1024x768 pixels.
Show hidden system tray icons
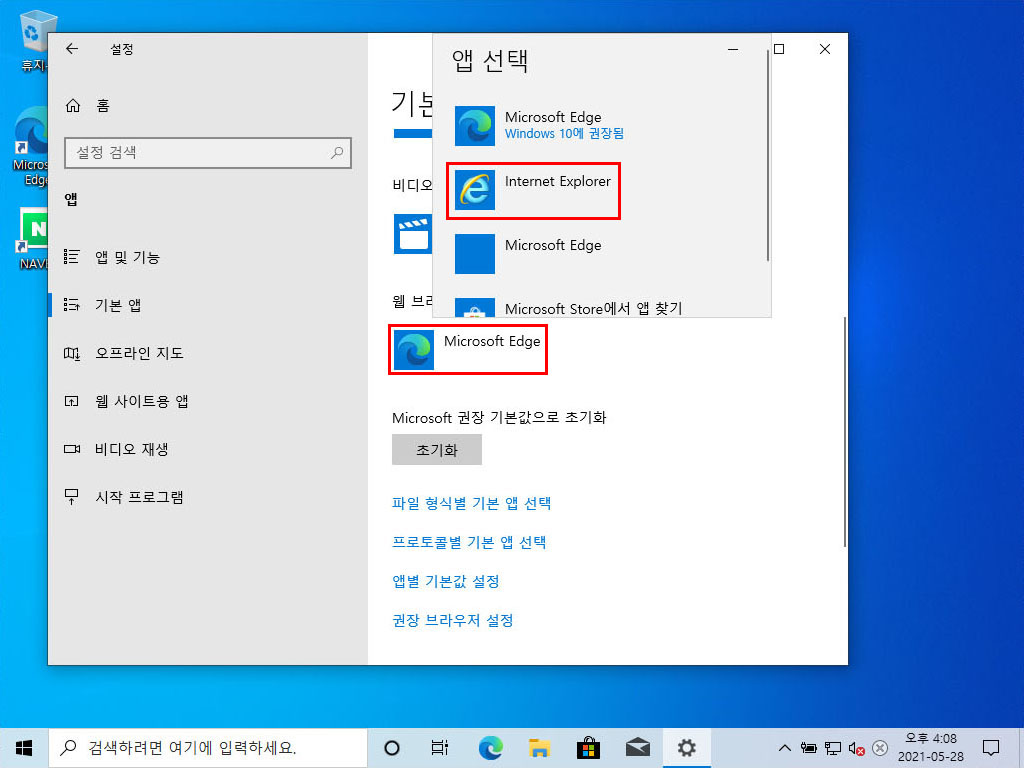[785, 748]
